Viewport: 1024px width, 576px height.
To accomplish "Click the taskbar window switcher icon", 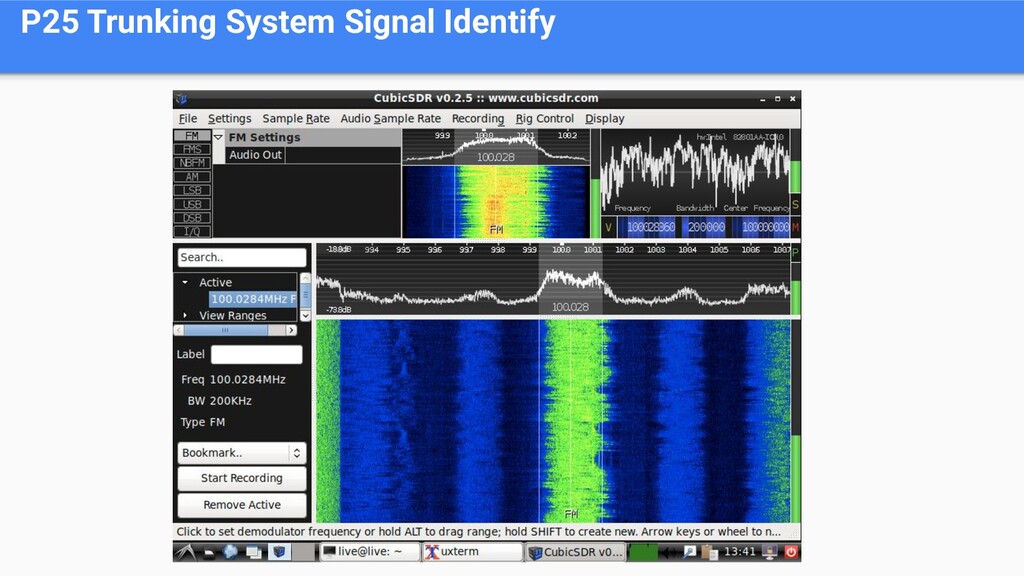I will 253,552.
